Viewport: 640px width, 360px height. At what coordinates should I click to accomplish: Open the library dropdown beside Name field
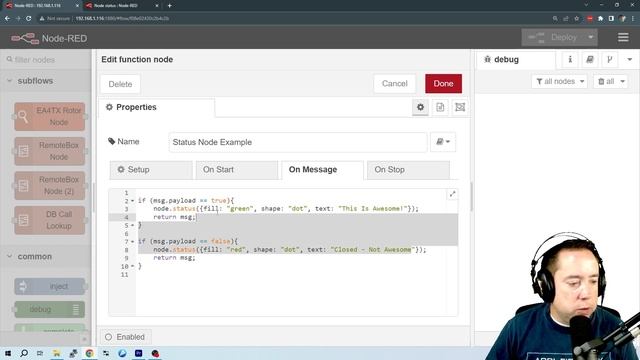click(443, 142)
